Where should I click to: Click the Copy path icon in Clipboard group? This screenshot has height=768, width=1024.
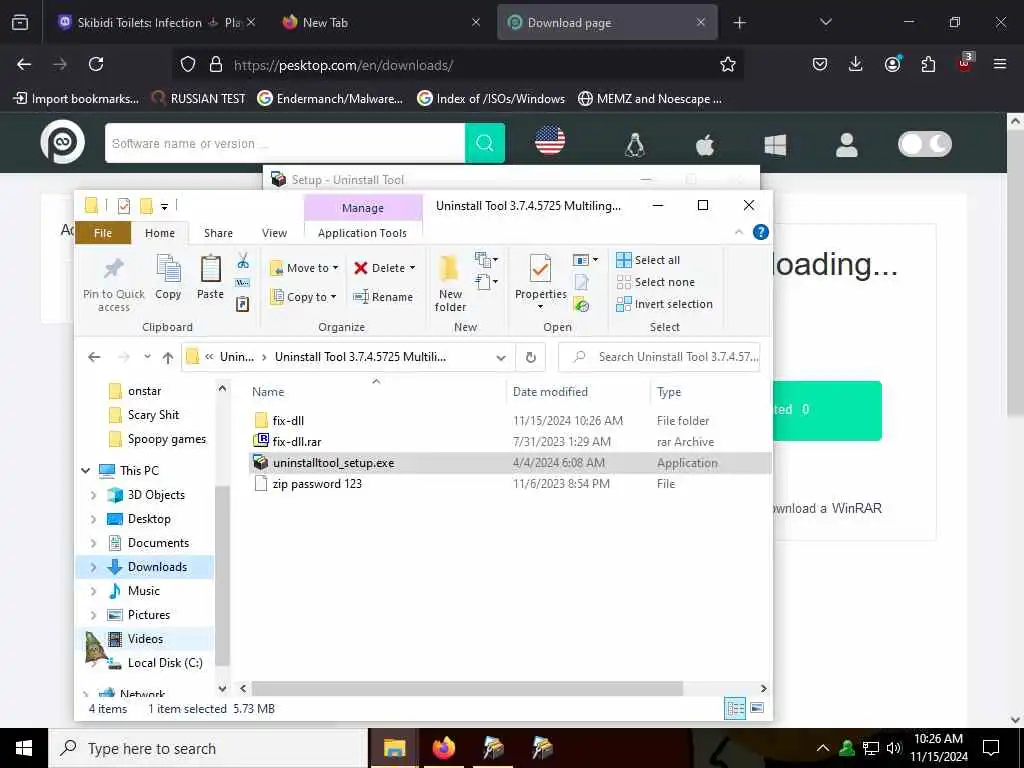242,283
